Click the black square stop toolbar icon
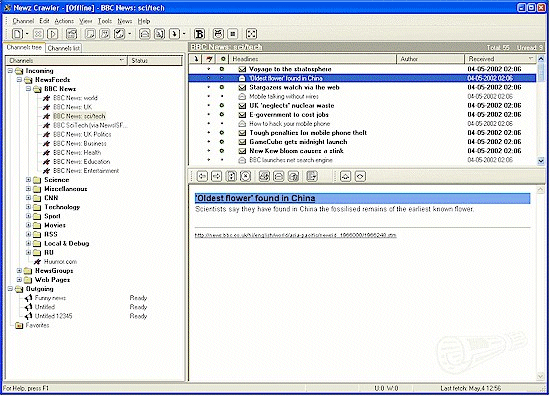 click(232, 34)
